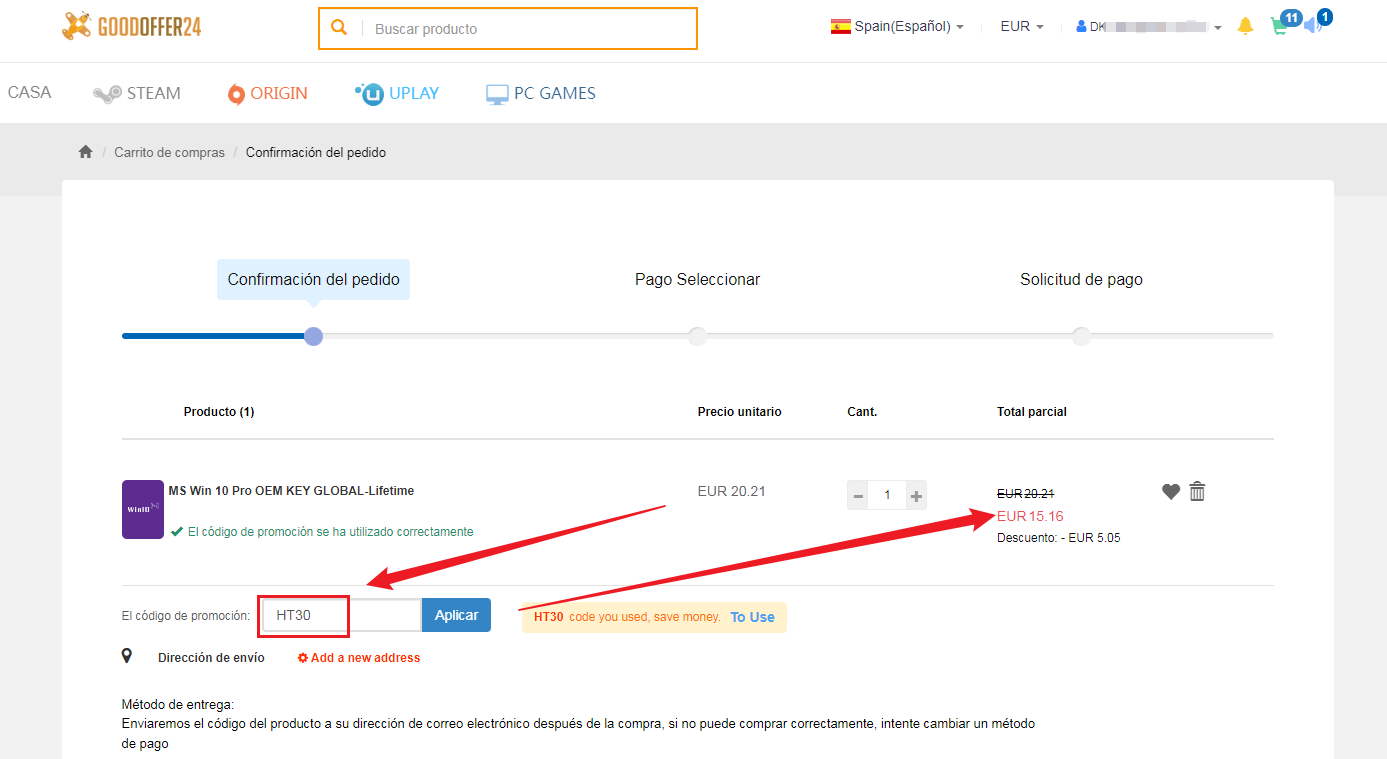Screen dimensions: 1387x759
Task: Click the home breadcrumb icon
Action: (85, 152)
